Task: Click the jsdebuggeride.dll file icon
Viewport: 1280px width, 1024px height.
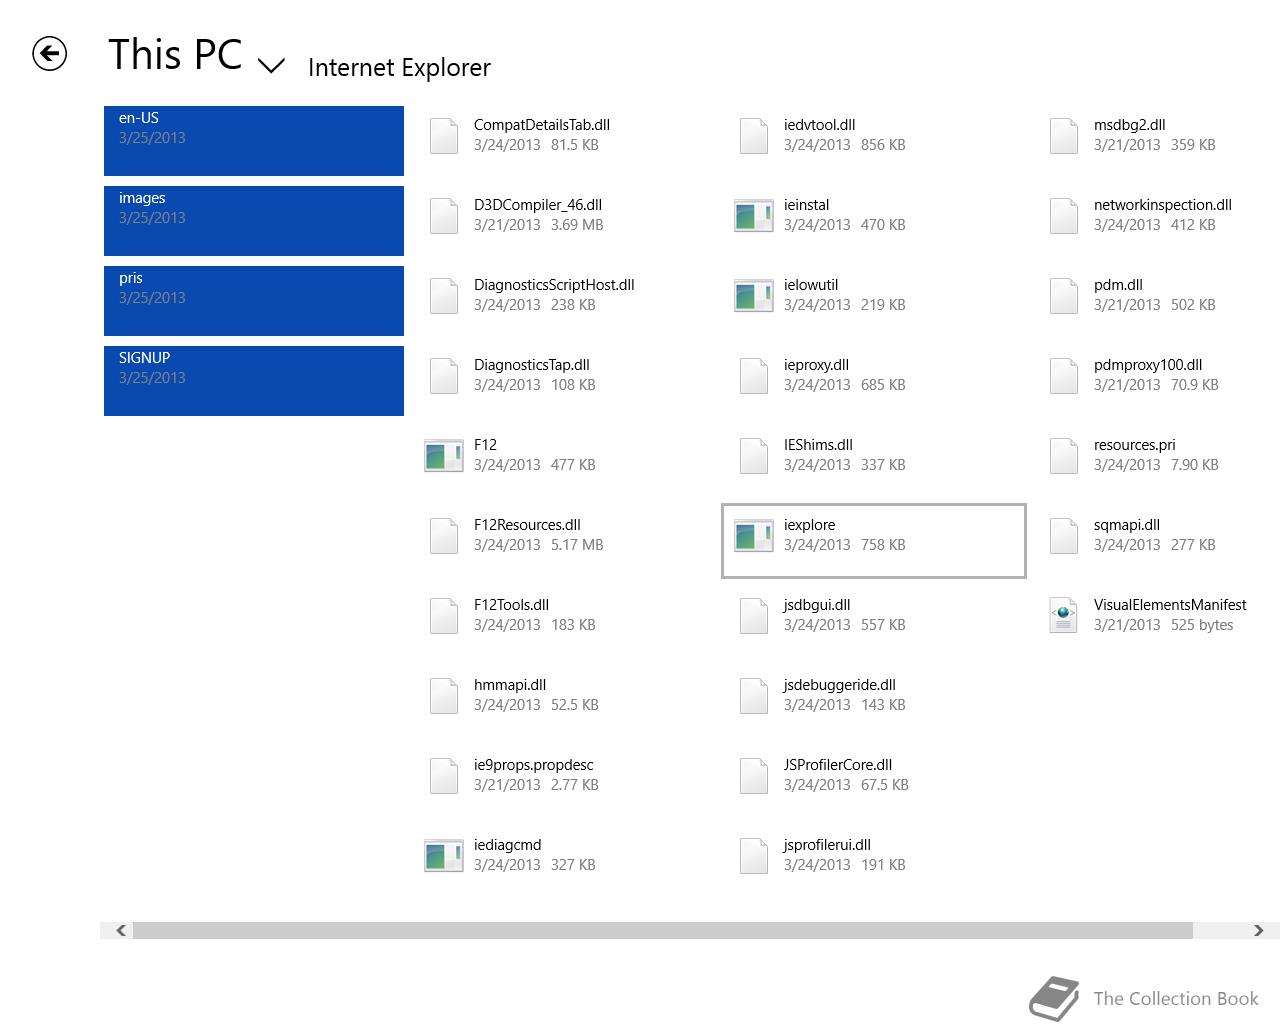Action: point(754,696)
